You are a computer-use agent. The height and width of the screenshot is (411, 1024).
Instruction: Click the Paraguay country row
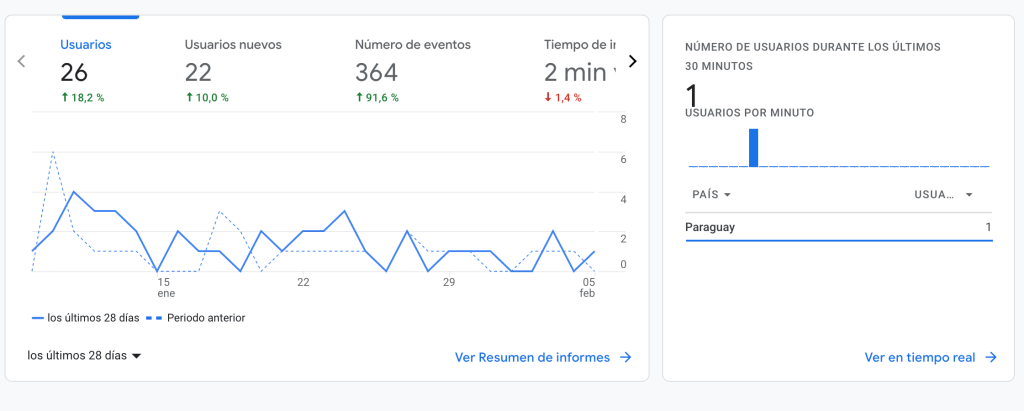(838, 228)
